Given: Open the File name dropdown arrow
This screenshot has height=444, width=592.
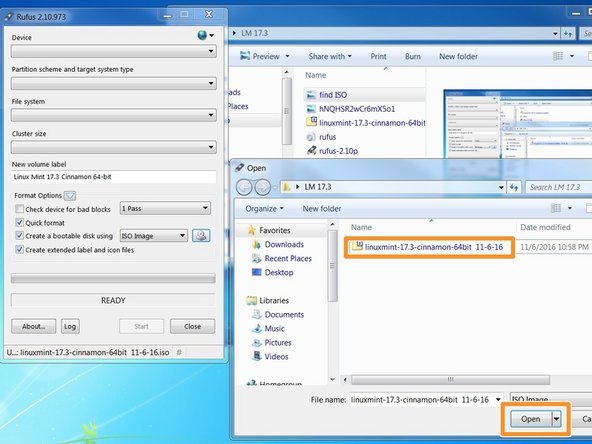Looking at the screenshot, I should tap(499, 399).
